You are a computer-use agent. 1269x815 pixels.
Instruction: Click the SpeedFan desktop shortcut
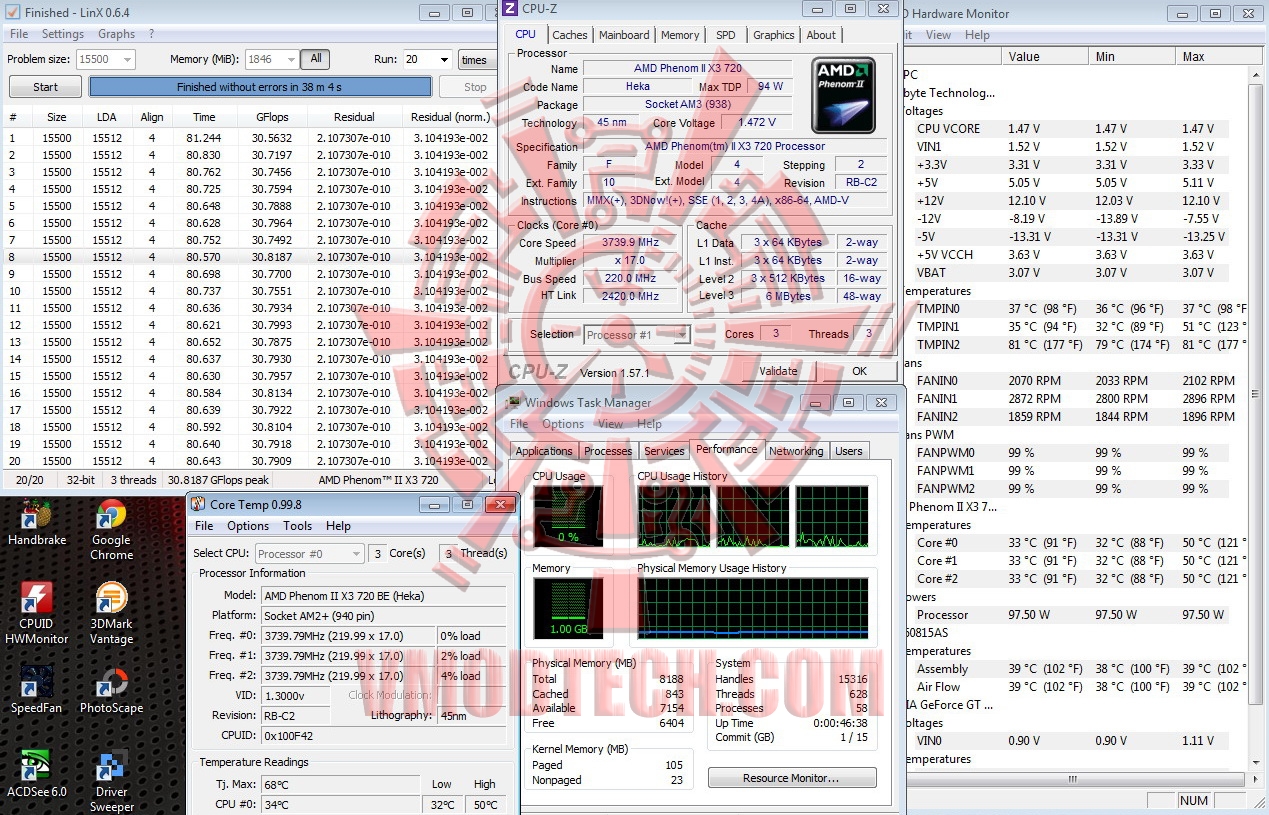[x=37, y=690]
